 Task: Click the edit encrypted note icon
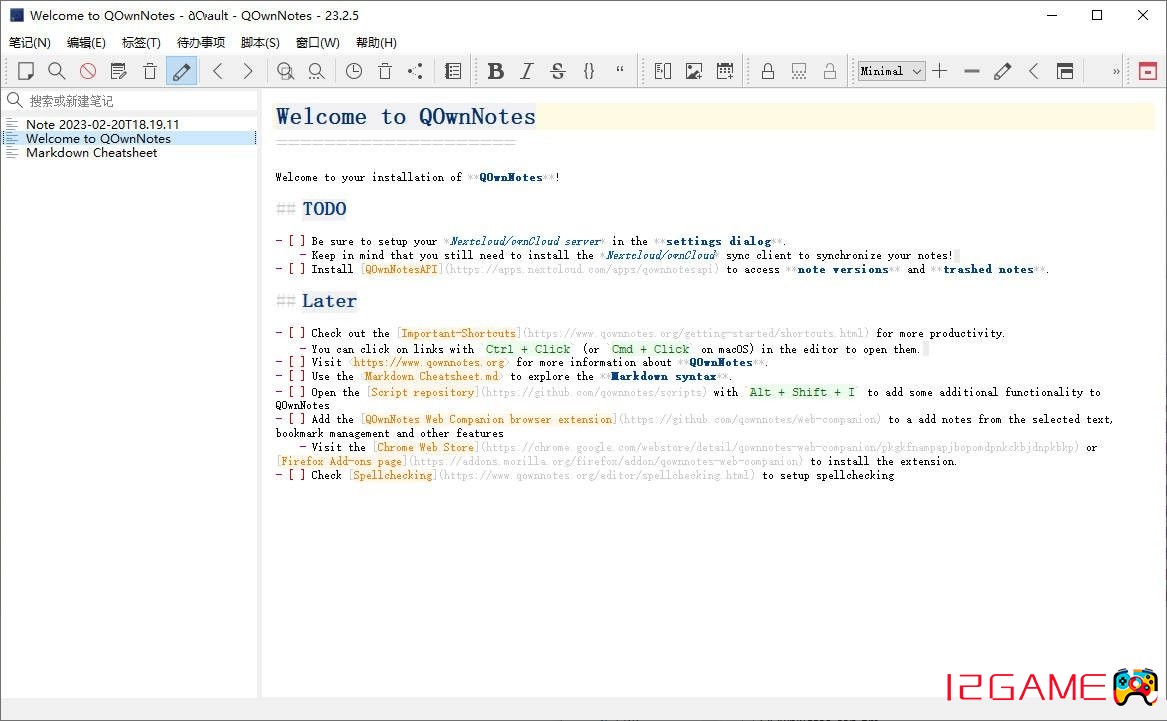(x=799, y=71)
